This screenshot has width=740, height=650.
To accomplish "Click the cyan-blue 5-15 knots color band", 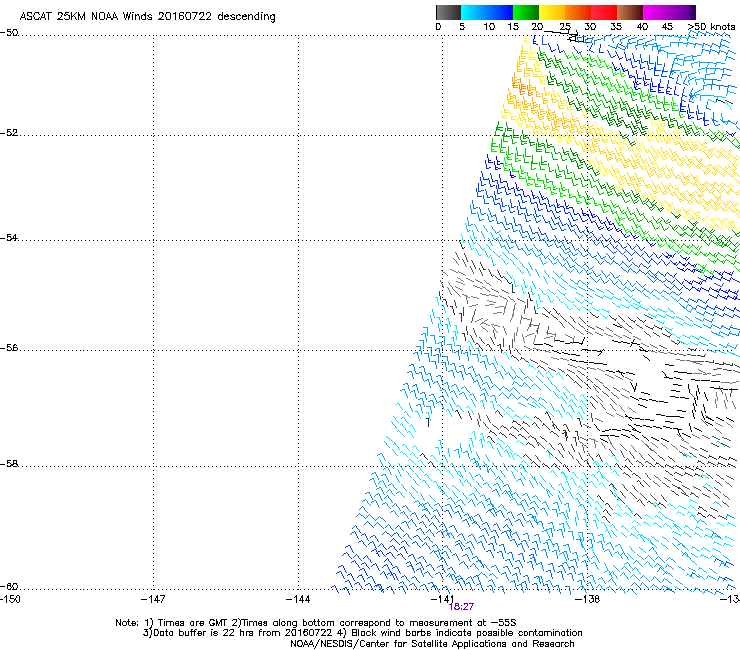I will (x=487, y=12).
